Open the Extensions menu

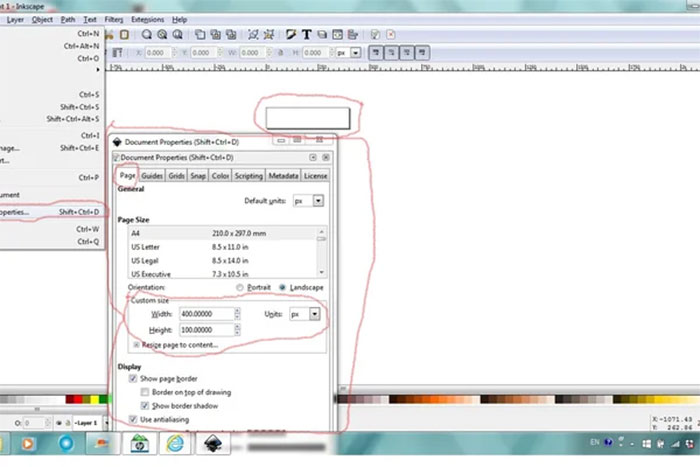coord(146,19)
